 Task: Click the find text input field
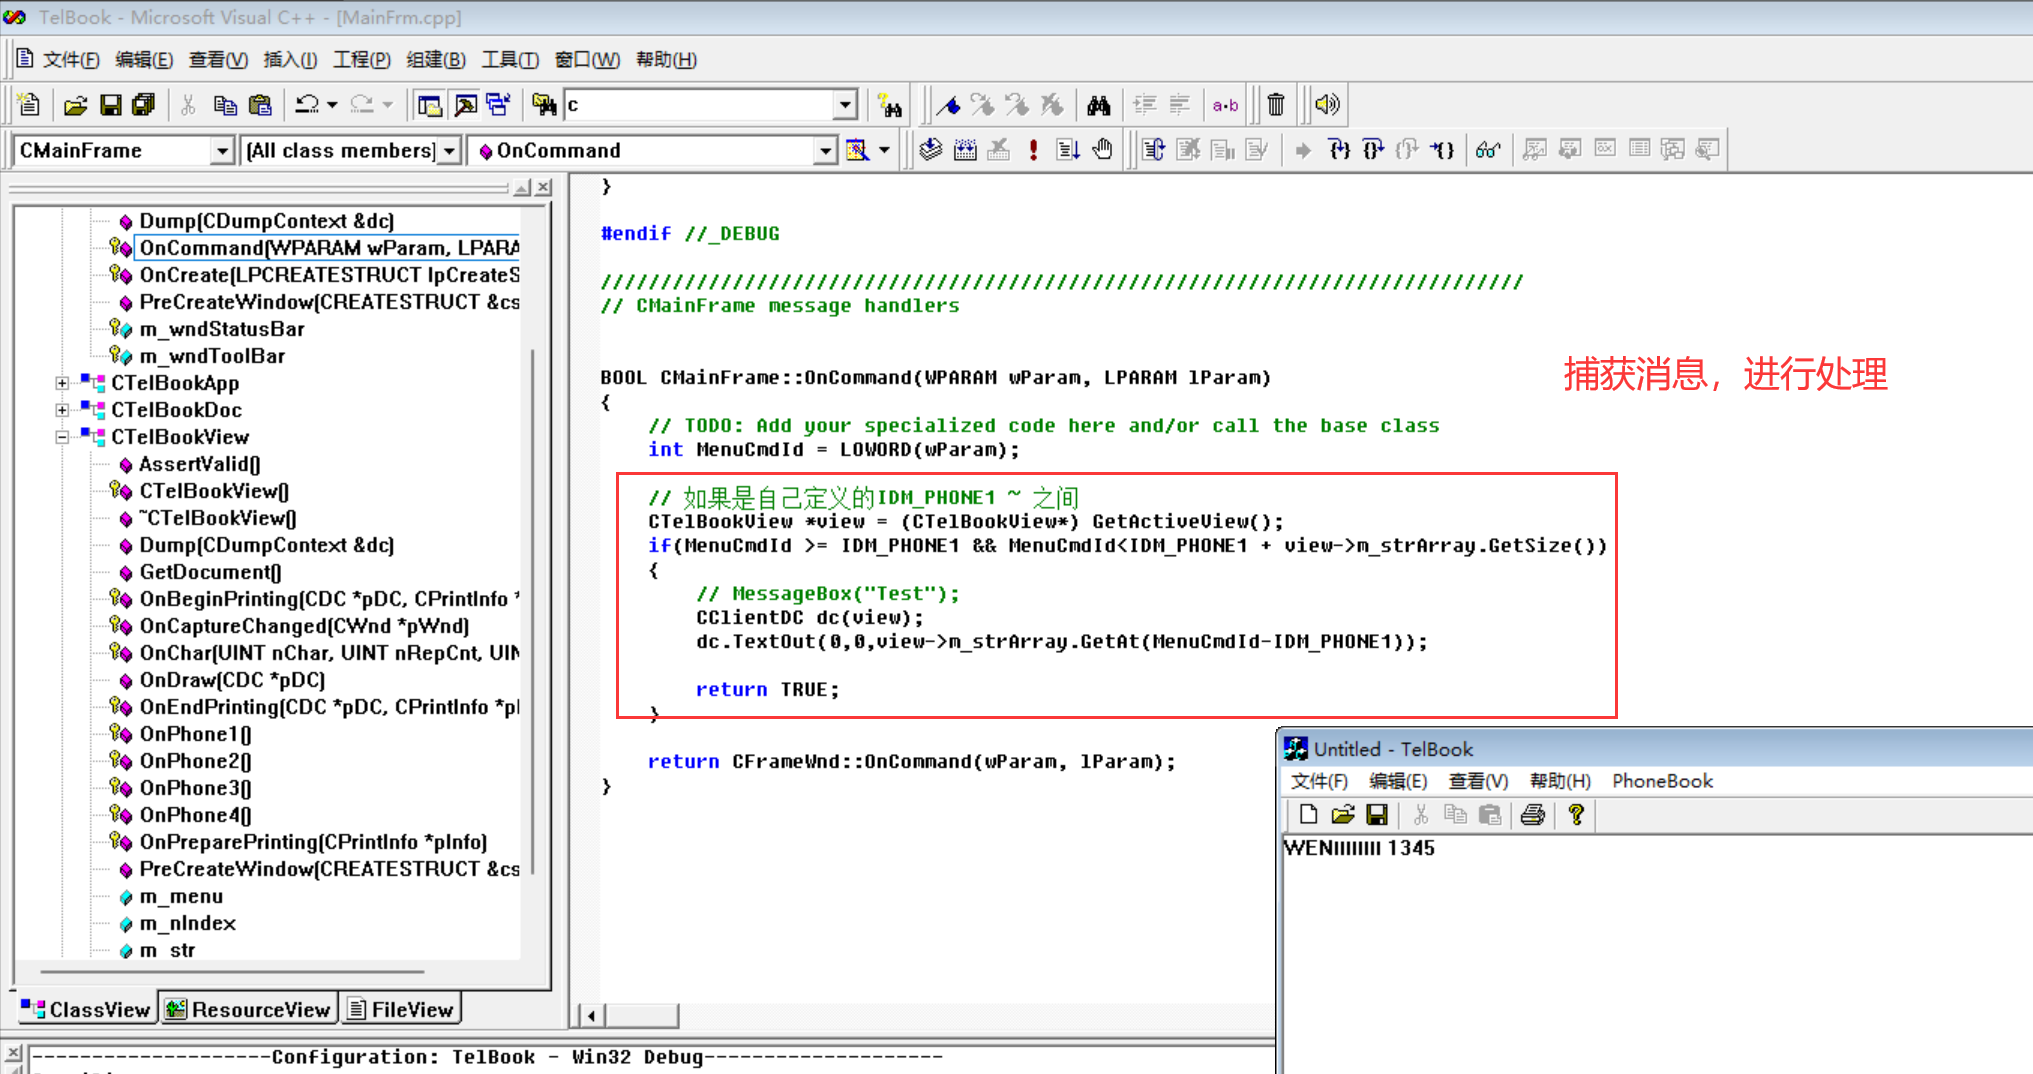699,105
